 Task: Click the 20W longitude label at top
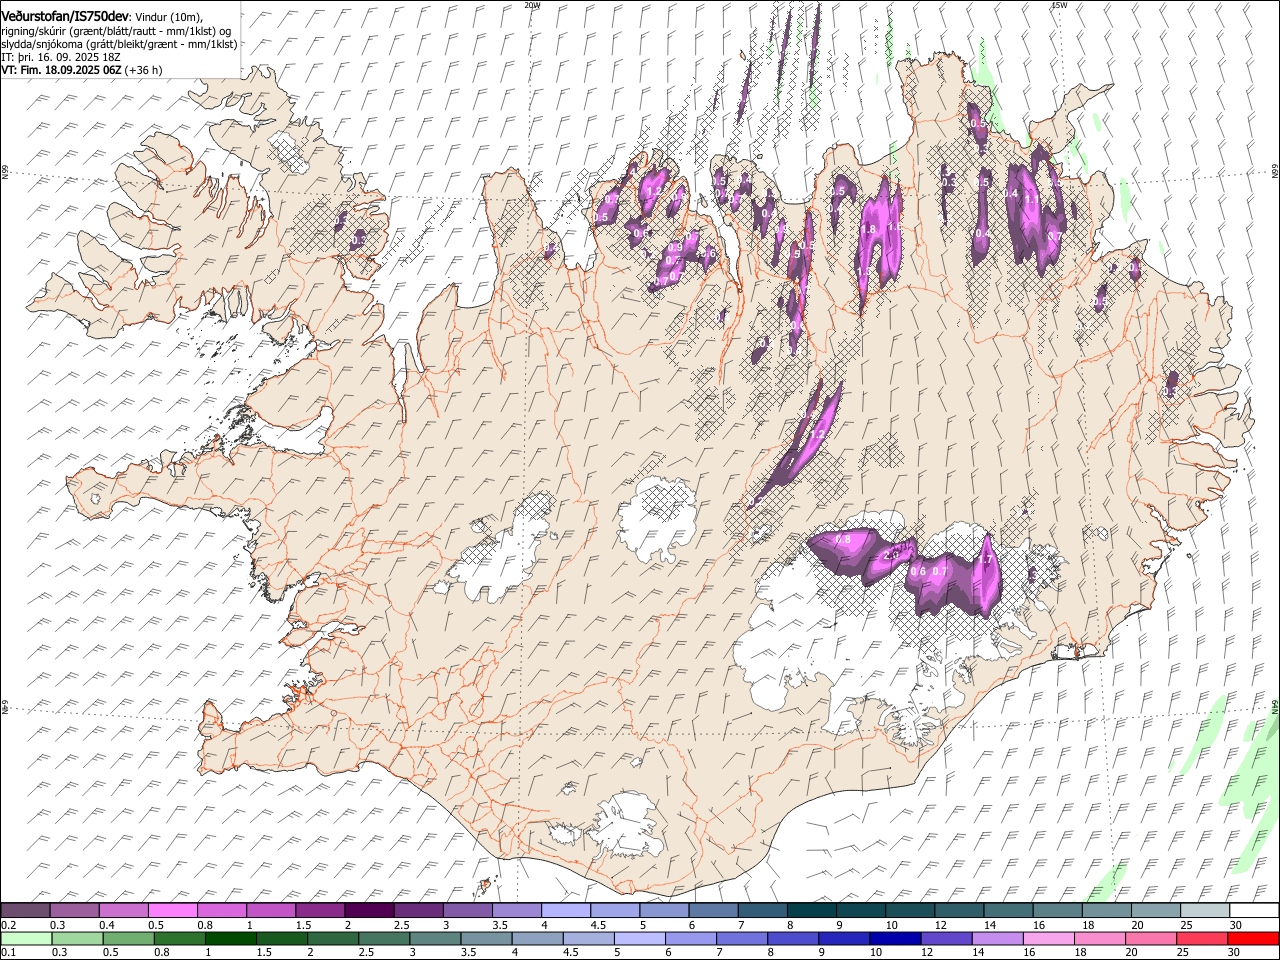(532, 5)
